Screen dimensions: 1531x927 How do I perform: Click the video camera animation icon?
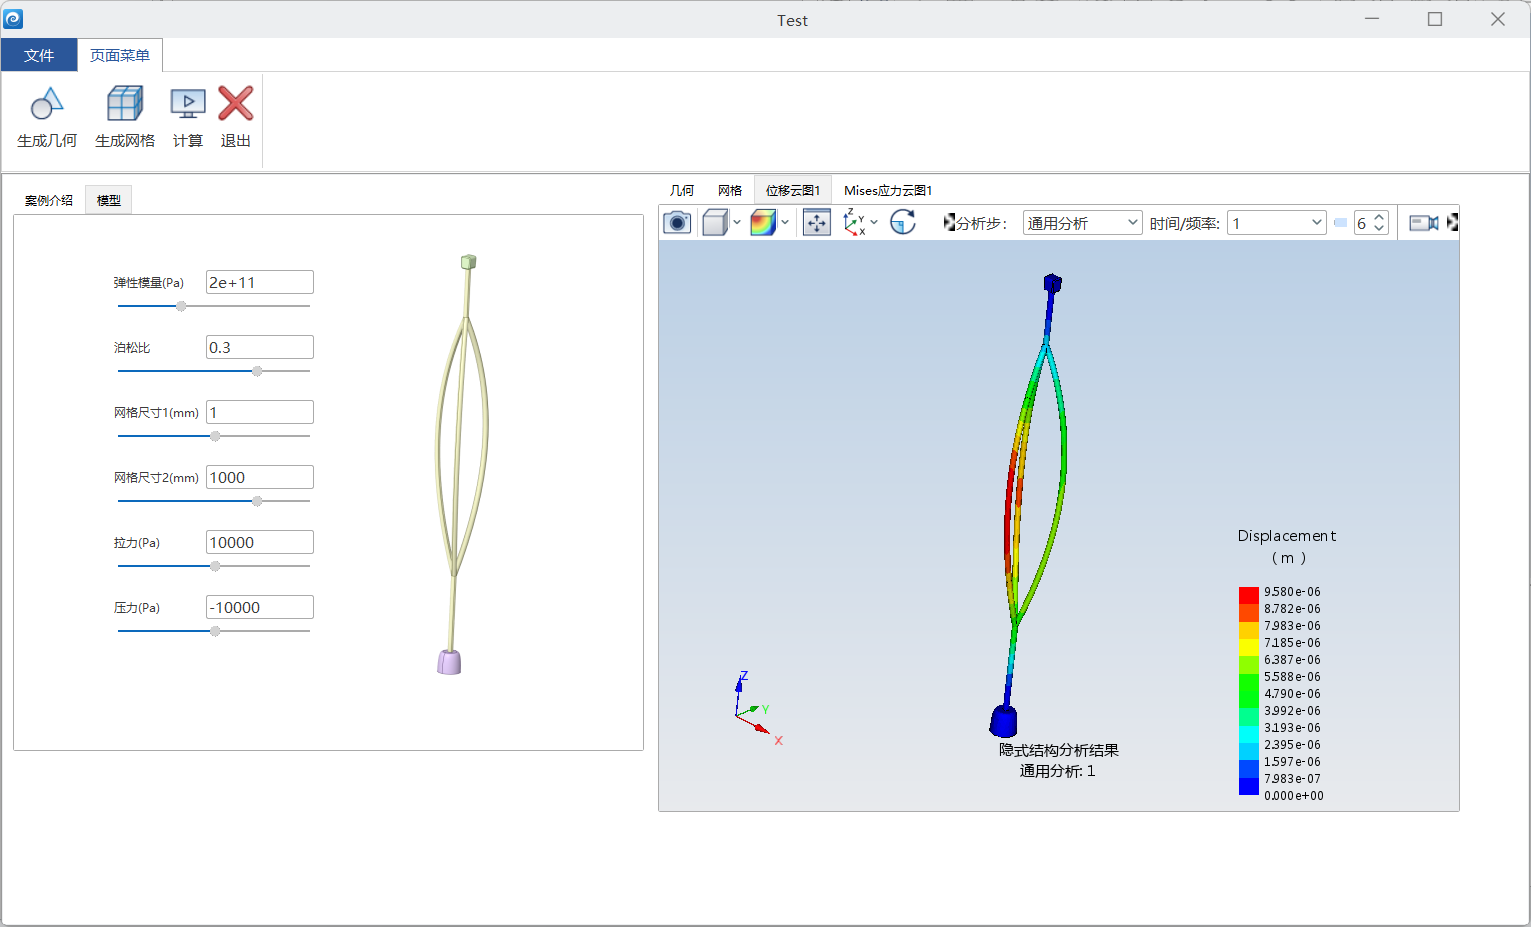coord(1424,223)
